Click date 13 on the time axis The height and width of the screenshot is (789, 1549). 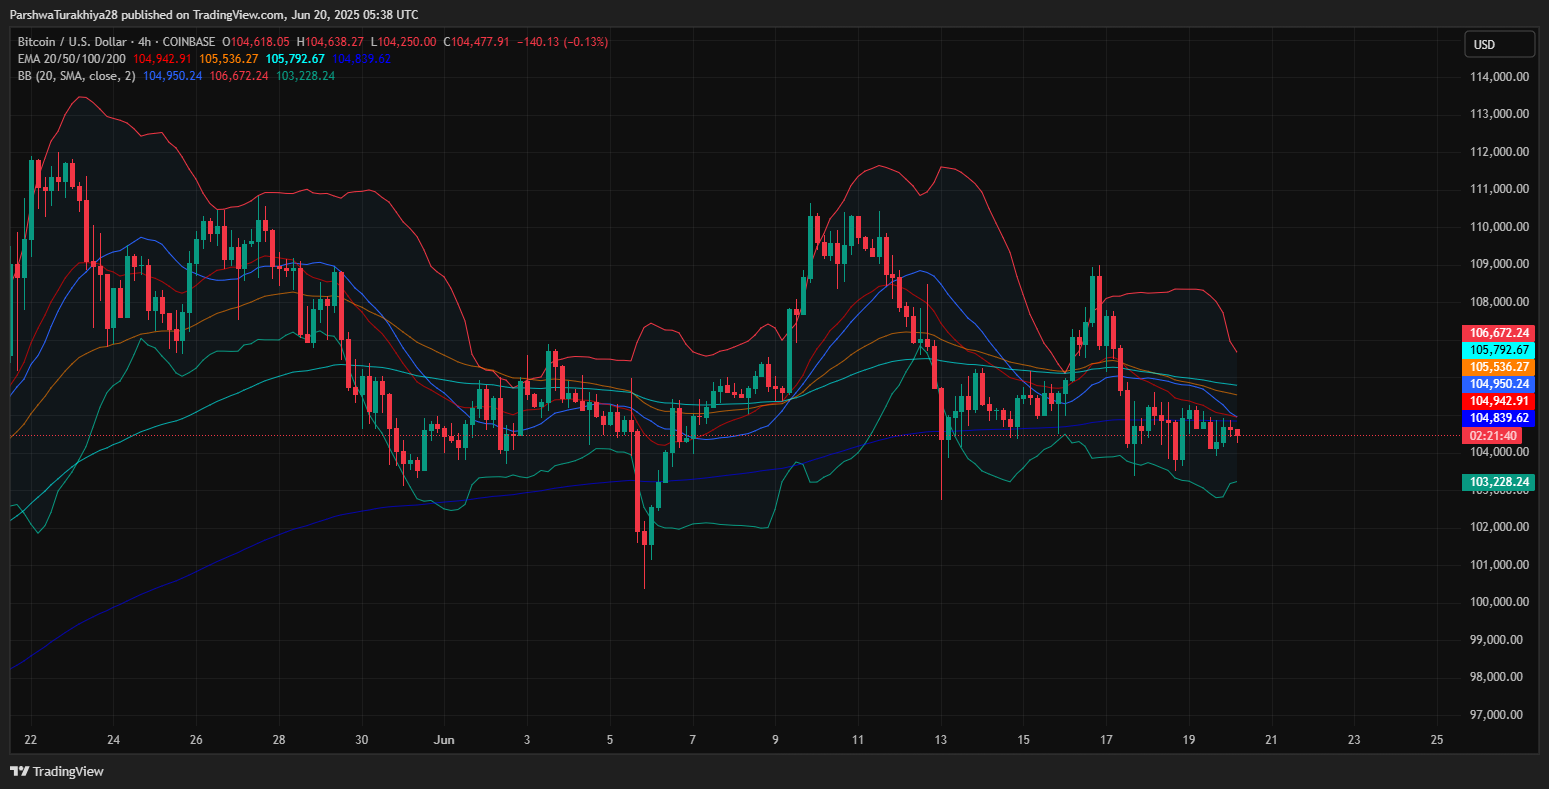tap(940, 740)
